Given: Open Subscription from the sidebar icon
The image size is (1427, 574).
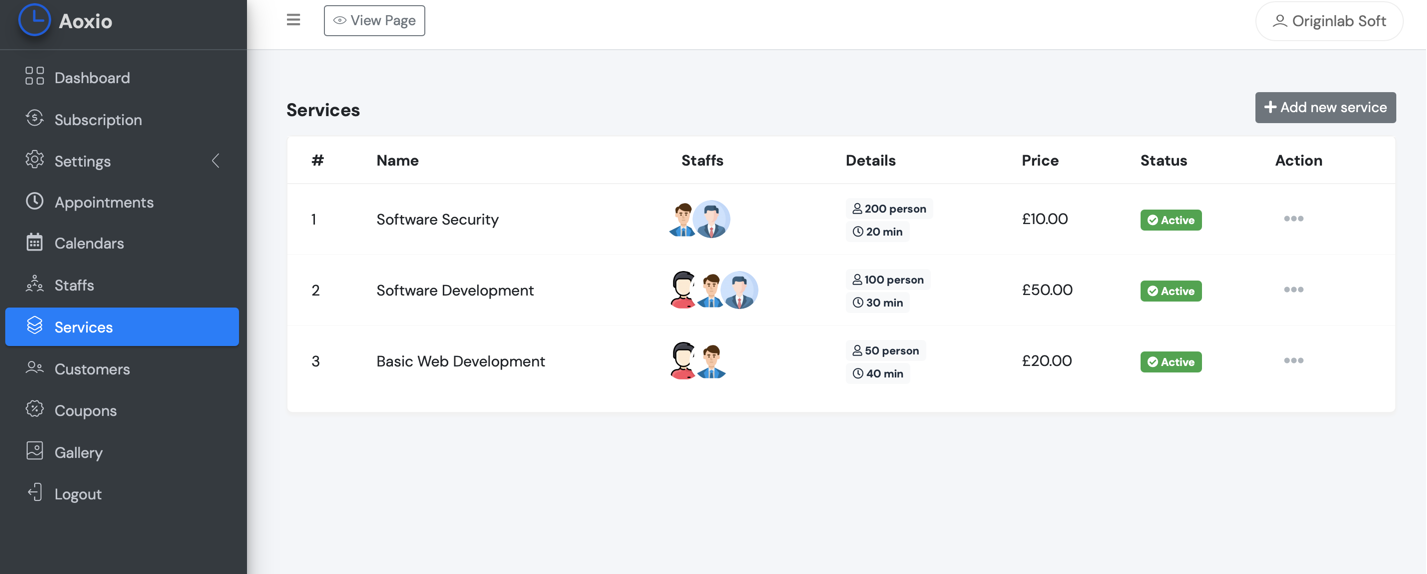Looking at the screenshot, I should point(35,119).
